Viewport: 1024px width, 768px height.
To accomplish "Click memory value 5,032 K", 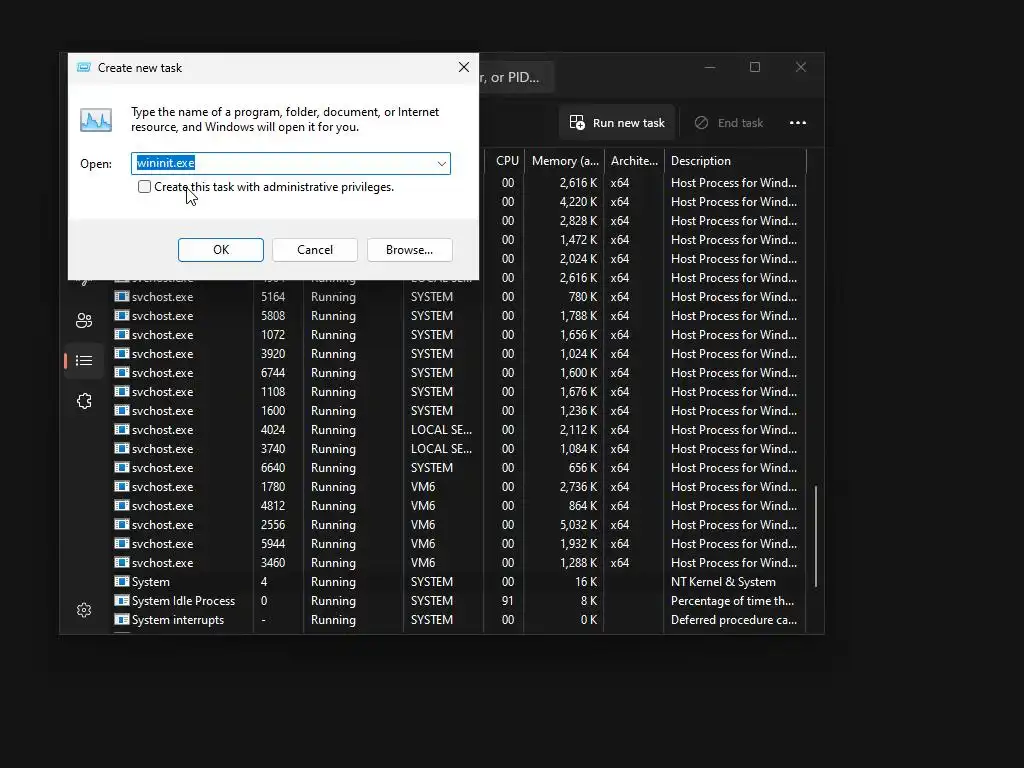I will pos(578,525).
